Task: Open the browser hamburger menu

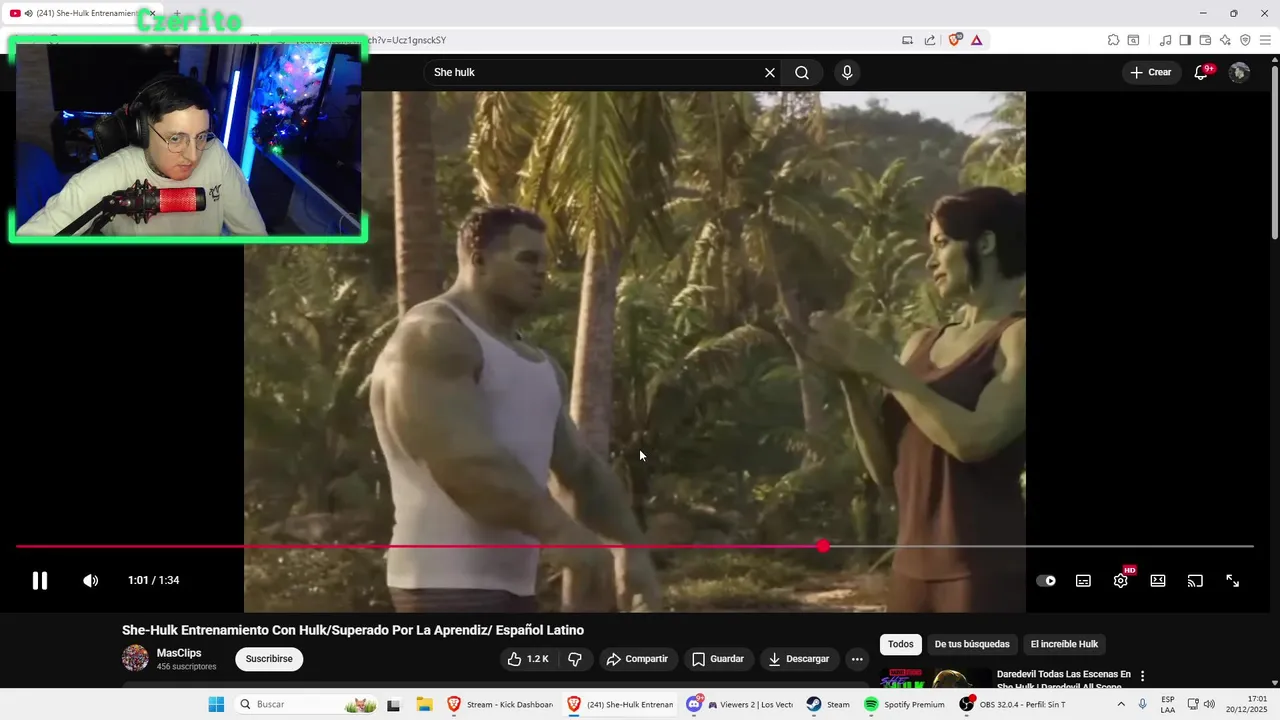Action: (x=1265, y=40)
